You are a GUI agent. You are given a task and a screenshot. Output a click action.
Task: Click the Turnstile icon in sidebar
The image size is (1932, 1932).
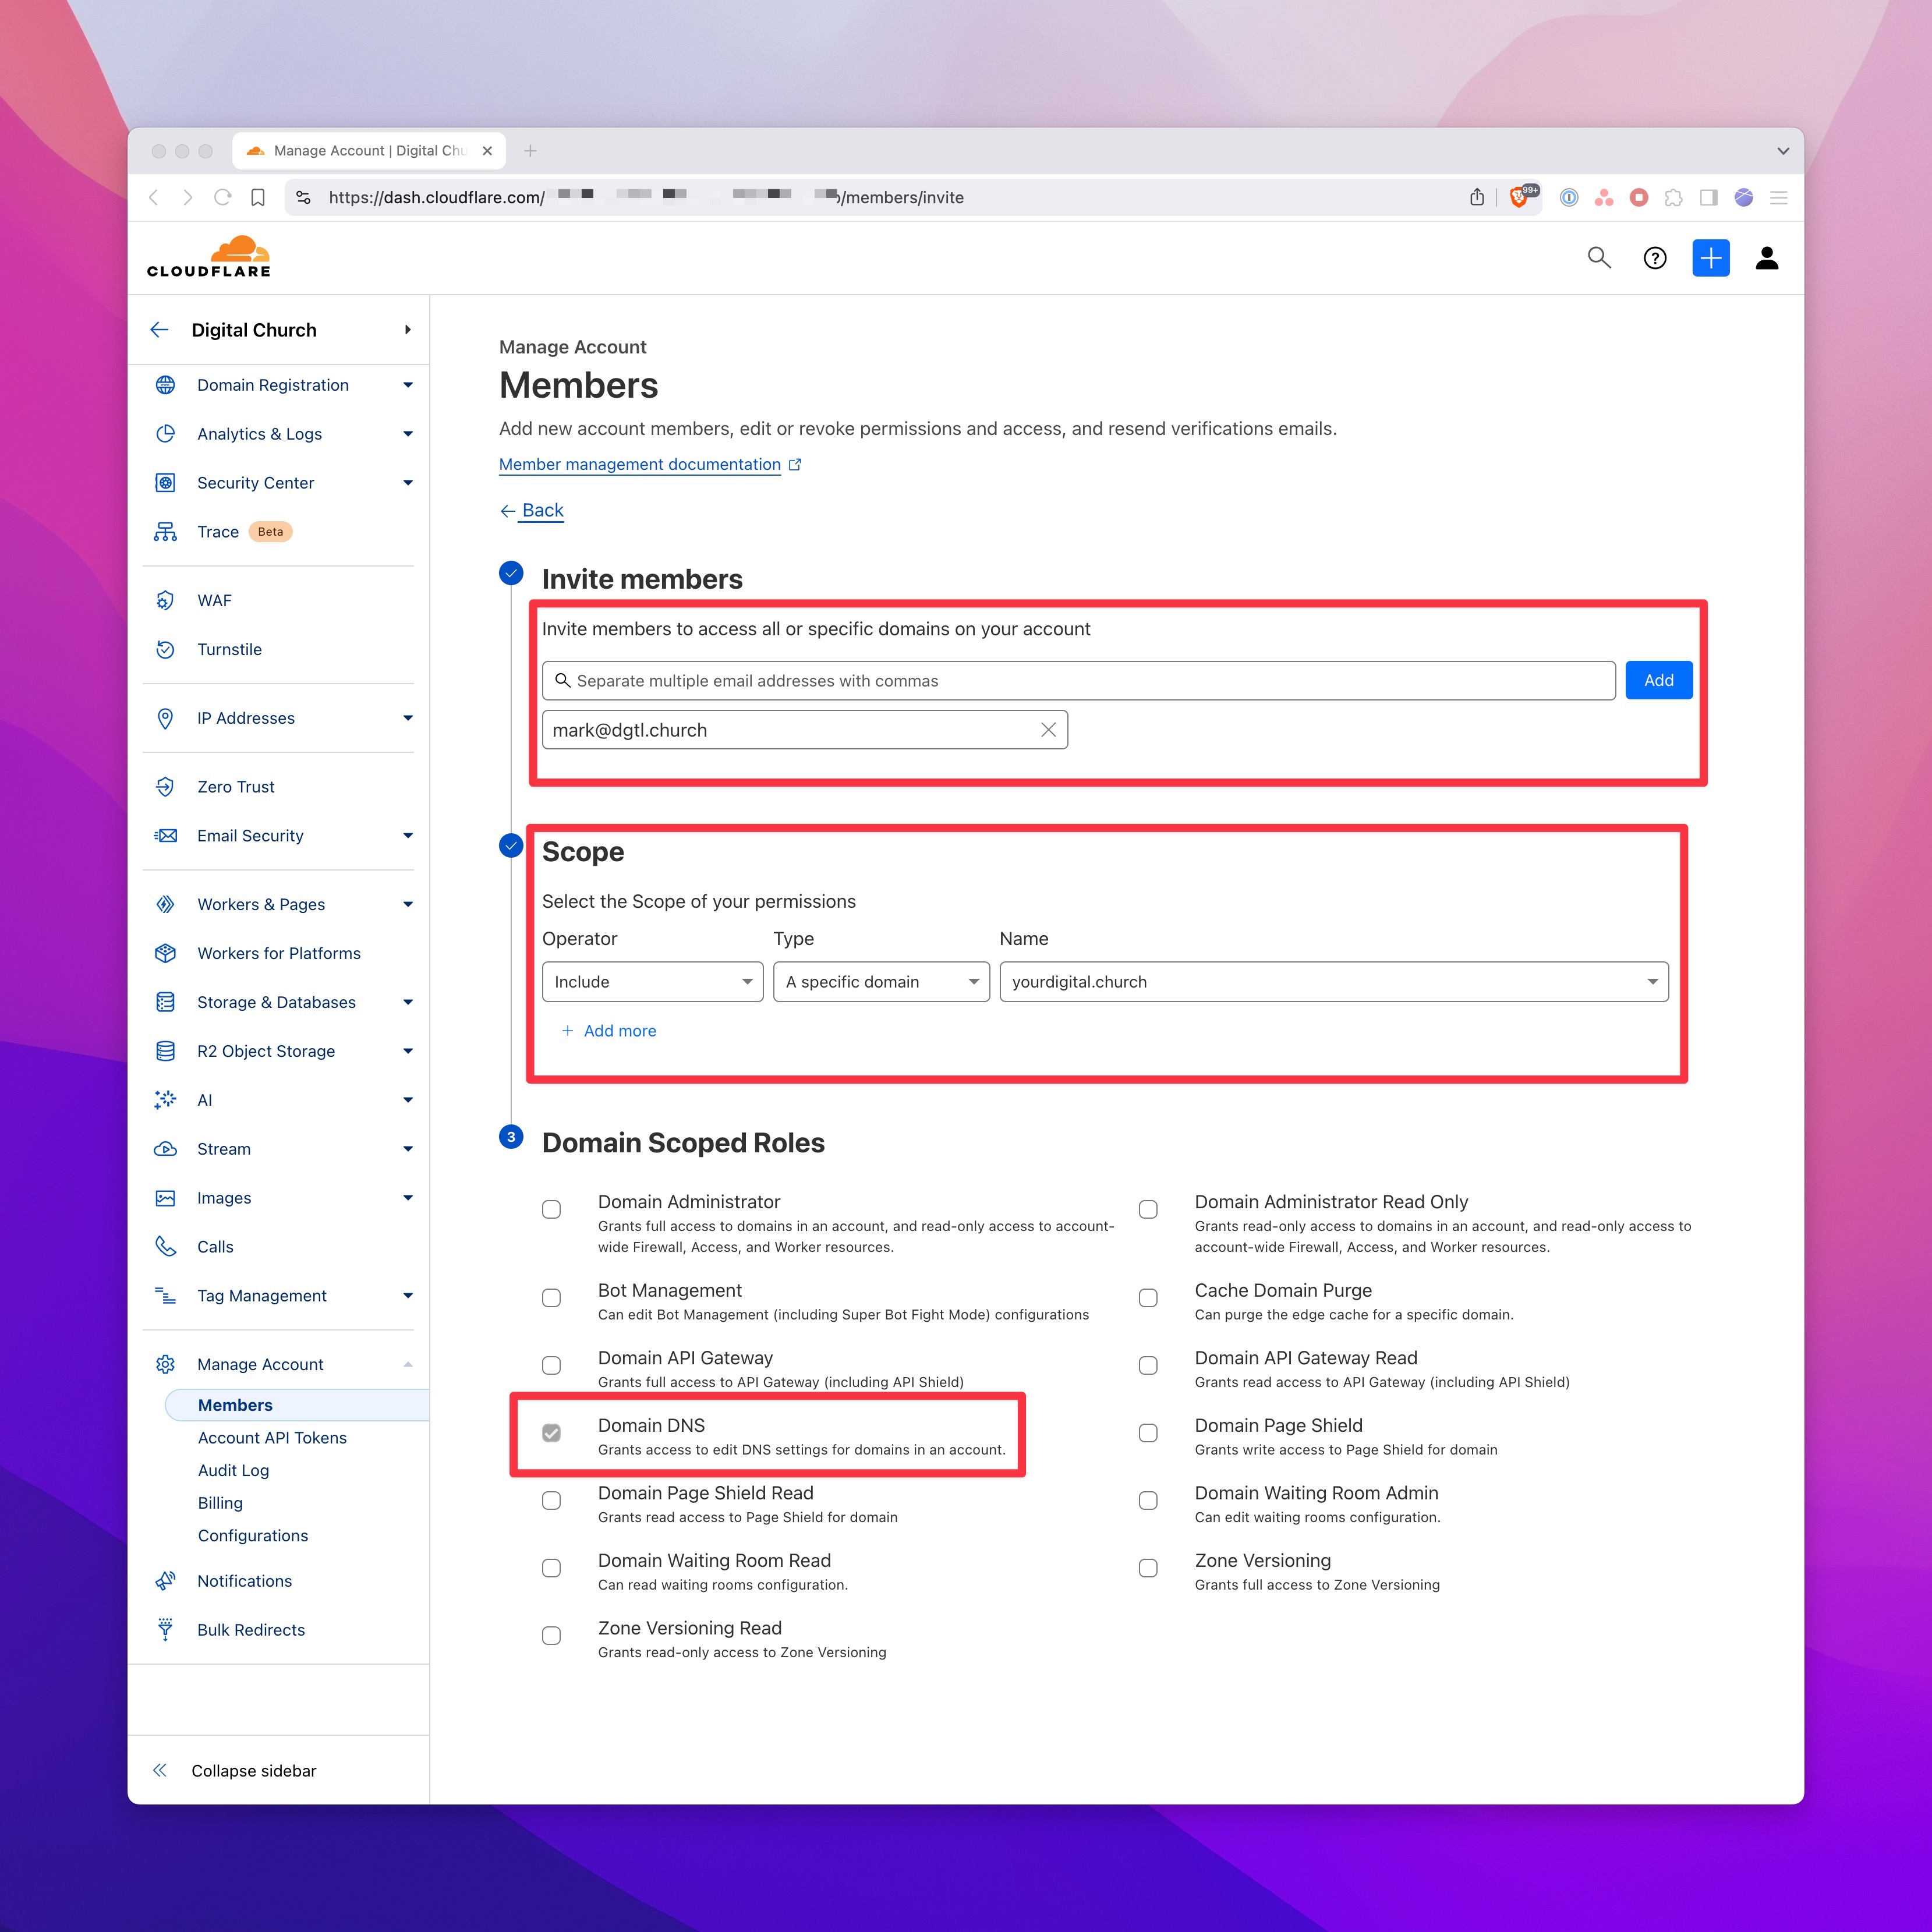click(165, 649)
